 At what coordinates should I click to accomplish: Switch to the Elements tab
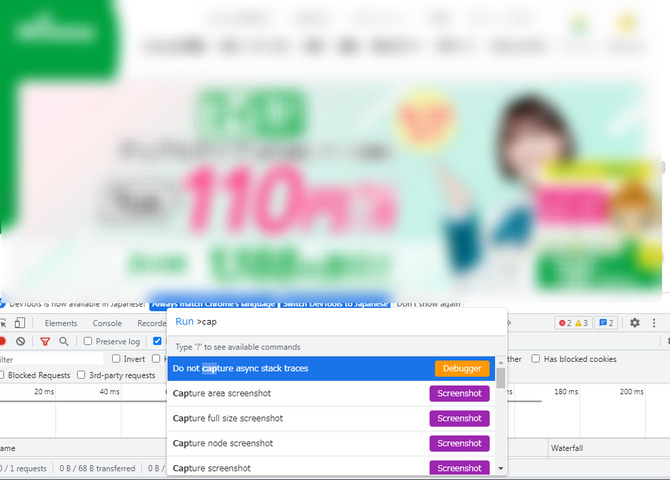point(61,323)
